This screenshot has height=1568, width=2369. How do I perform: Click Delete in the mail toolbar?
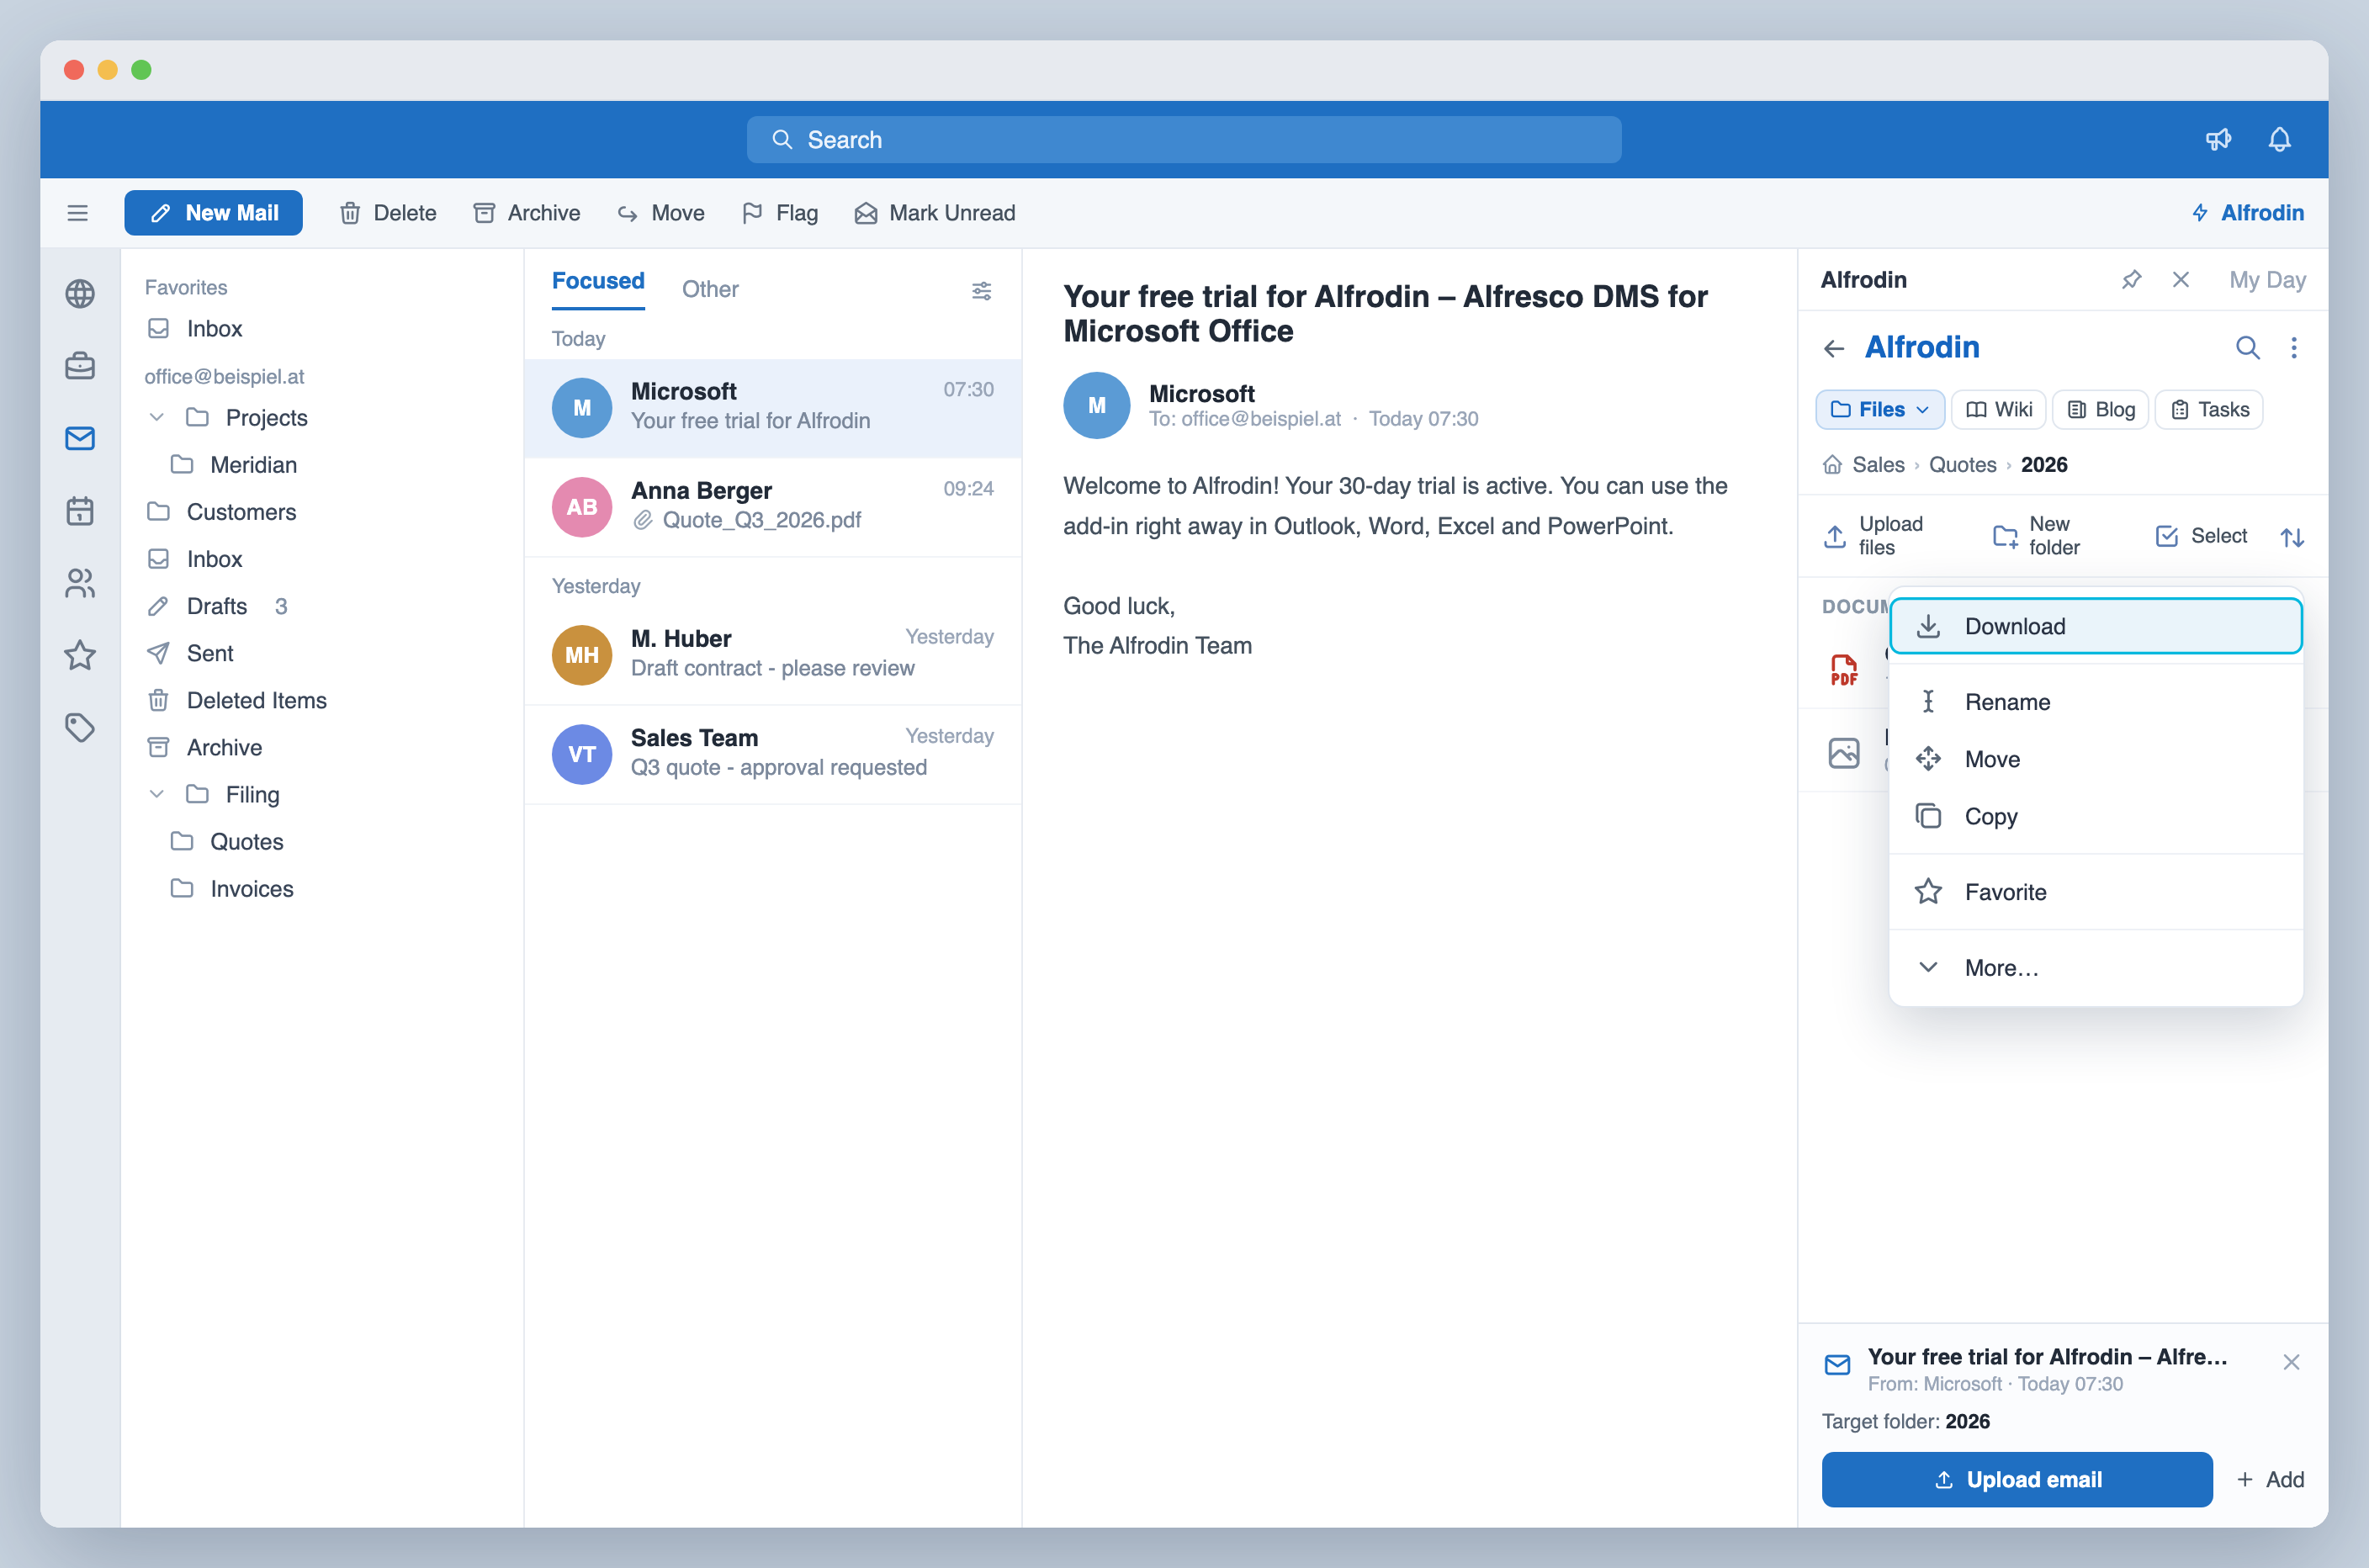(x=388, y=213)
